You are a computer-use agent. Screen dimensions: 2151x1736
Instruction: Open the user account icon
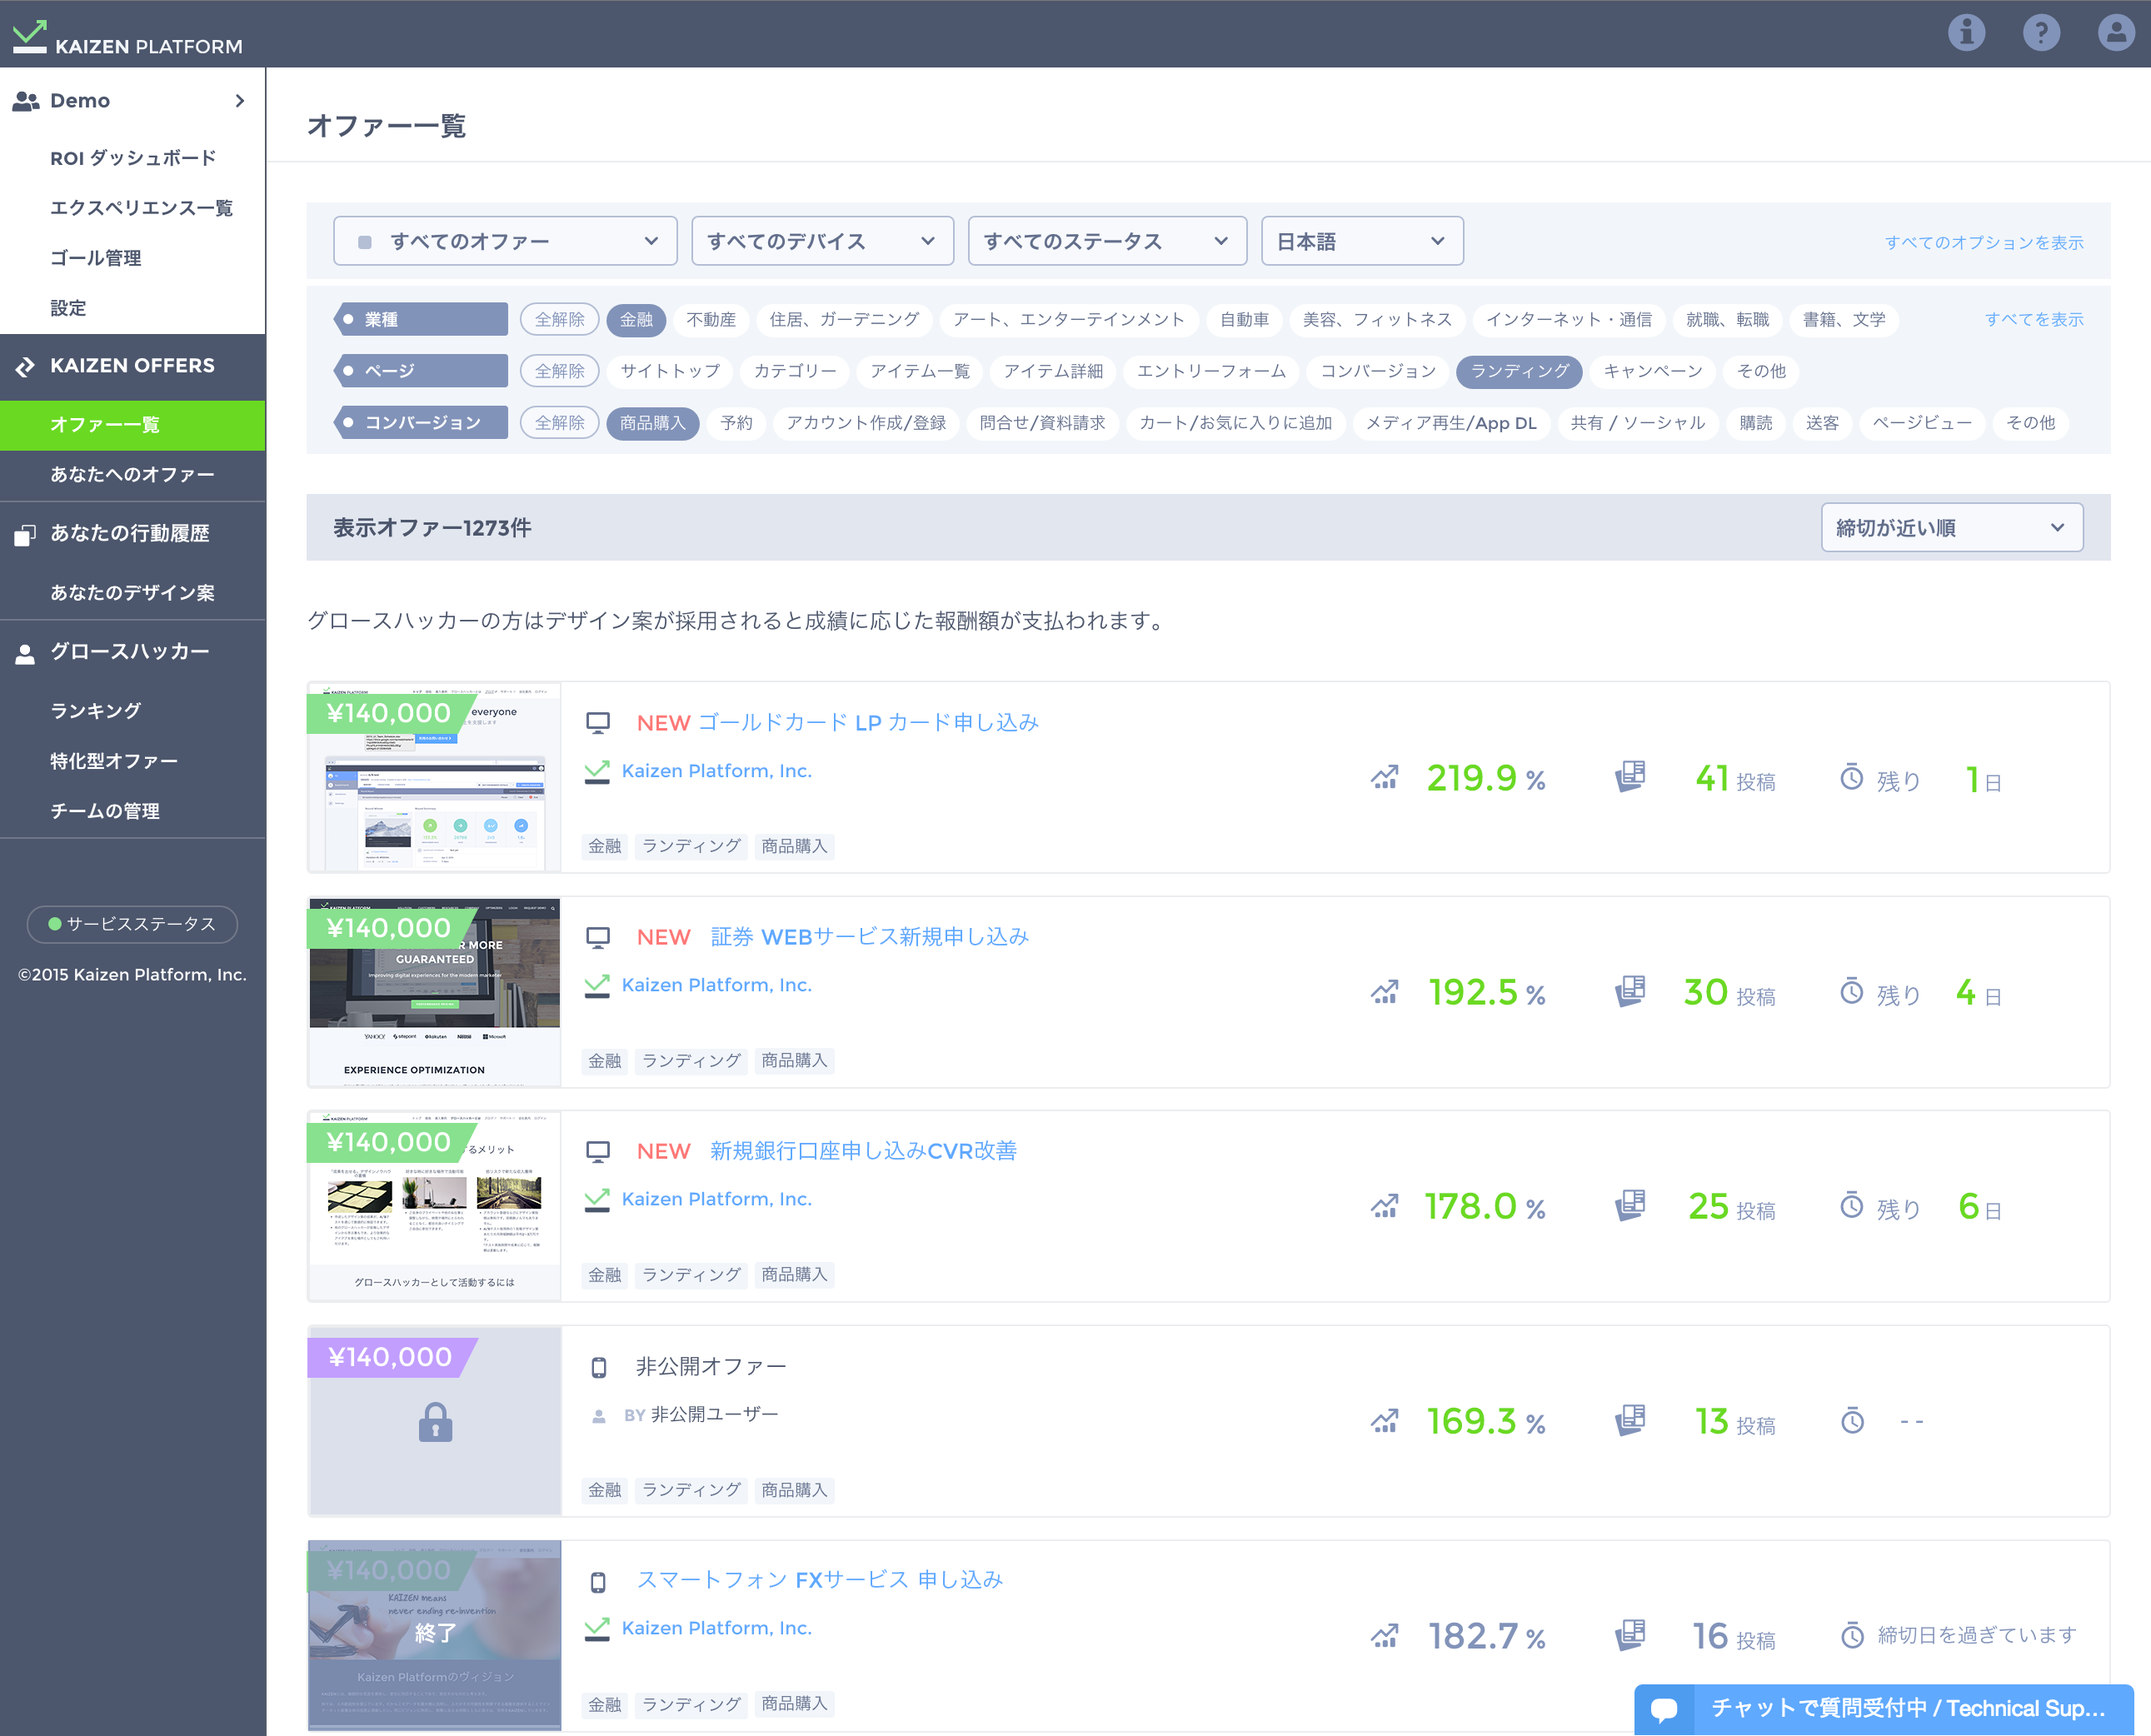pos(2116,33)
